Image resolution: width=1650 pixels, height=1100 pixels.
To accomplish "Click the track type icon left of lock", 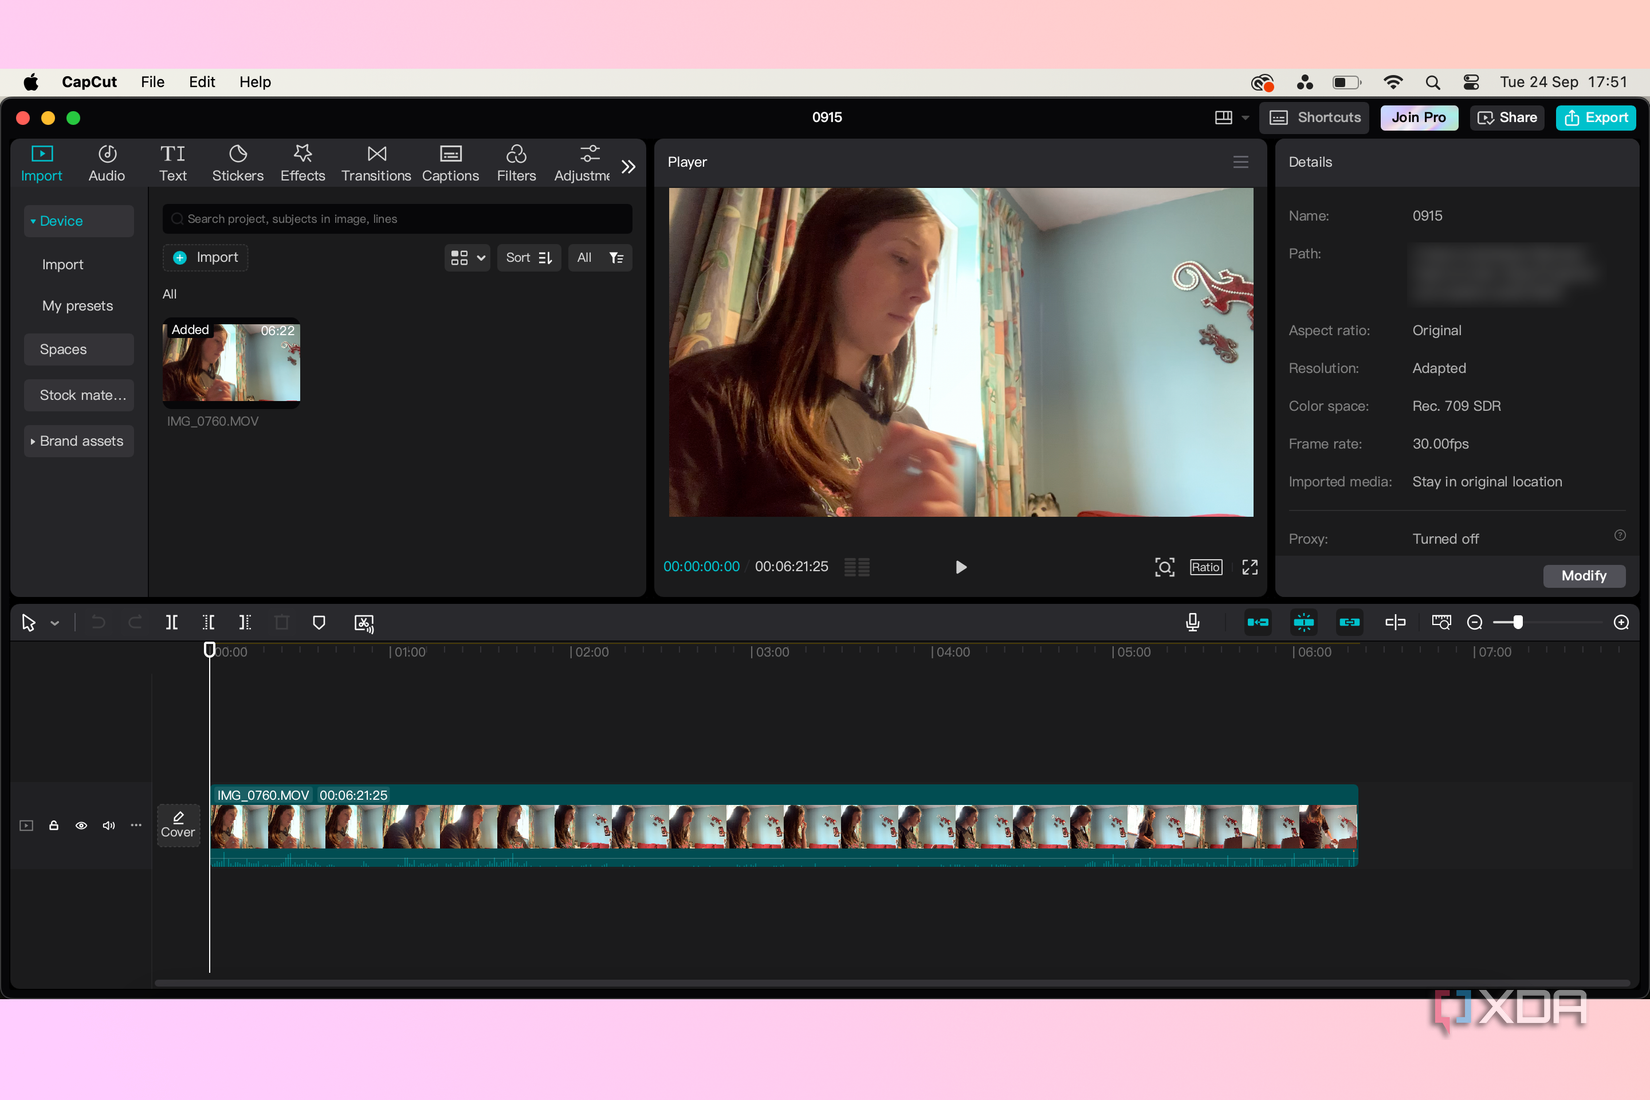I will (x=27, y=826).
